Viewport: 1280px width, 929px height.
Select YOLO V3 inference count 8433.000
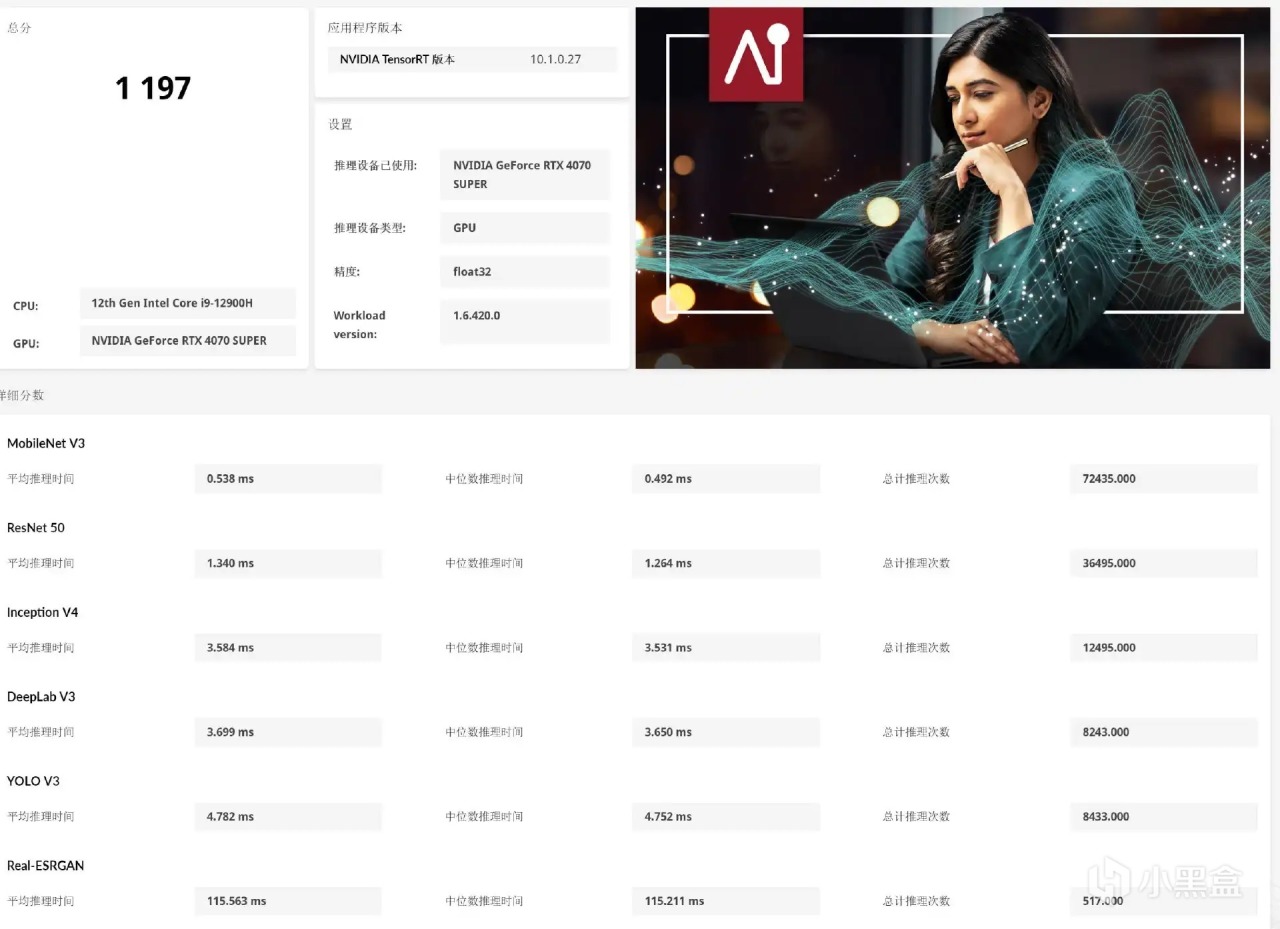[1163, 816]
